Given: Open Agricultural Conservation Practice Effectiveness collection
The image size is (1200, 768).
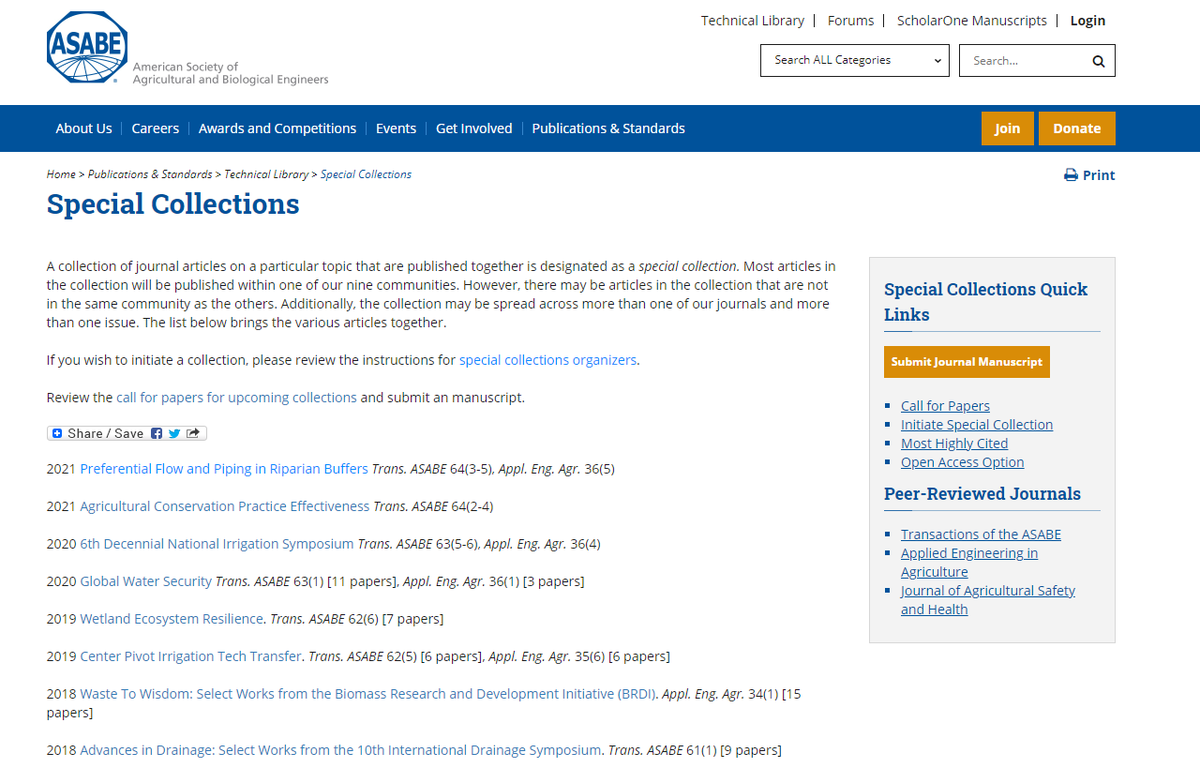Looking at the screenshot, I should tap(225, 506).
